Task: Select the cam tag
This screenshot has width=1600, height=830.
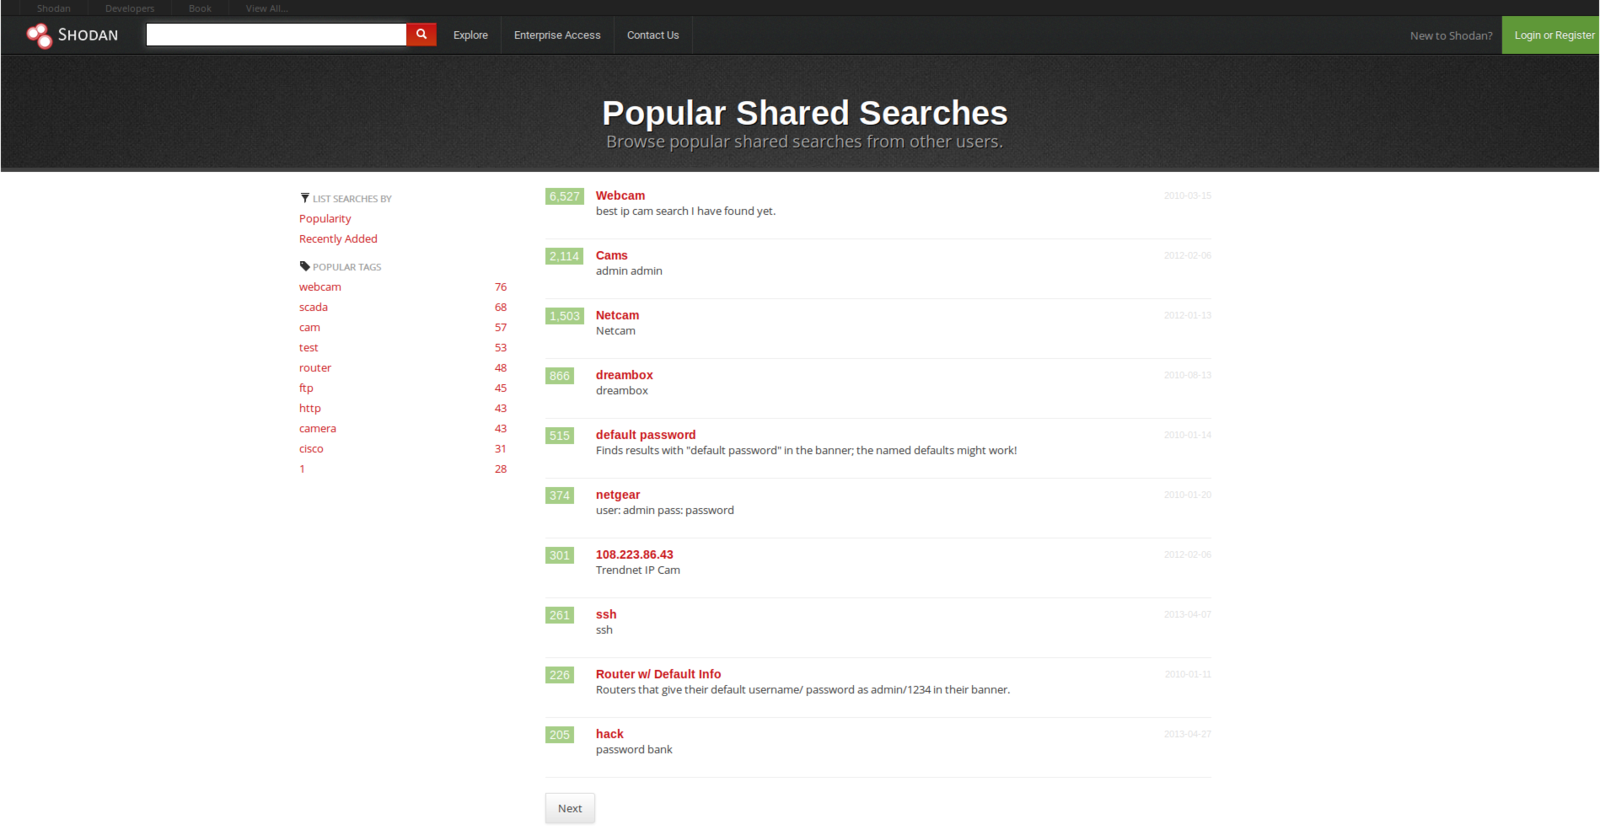Action: [x=310, y=327]
